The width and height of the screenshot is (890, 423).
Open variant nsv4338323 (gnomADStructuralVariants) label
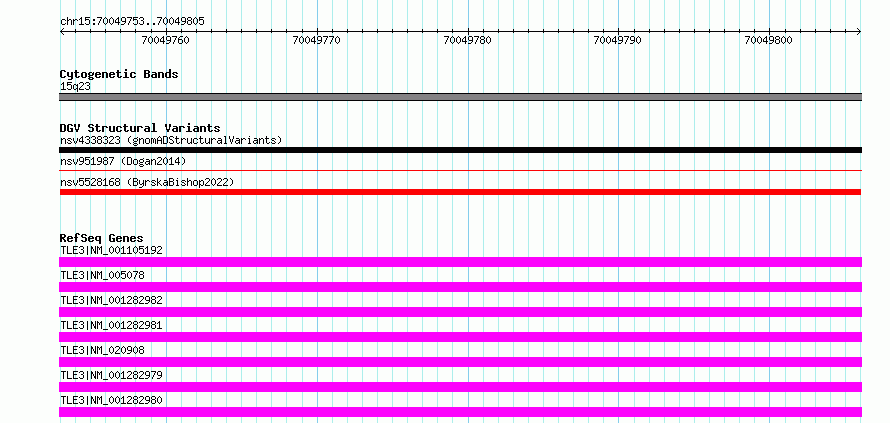pos(171,140)
